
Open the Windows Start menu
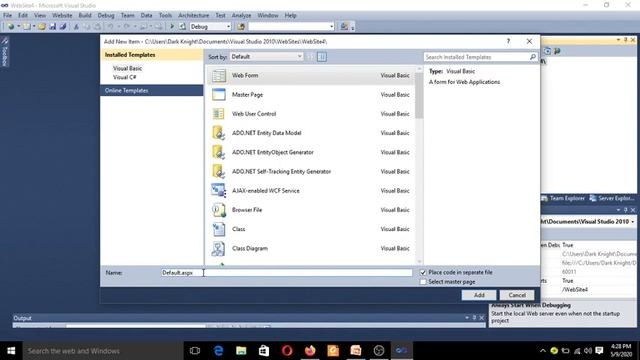point(11,351)
